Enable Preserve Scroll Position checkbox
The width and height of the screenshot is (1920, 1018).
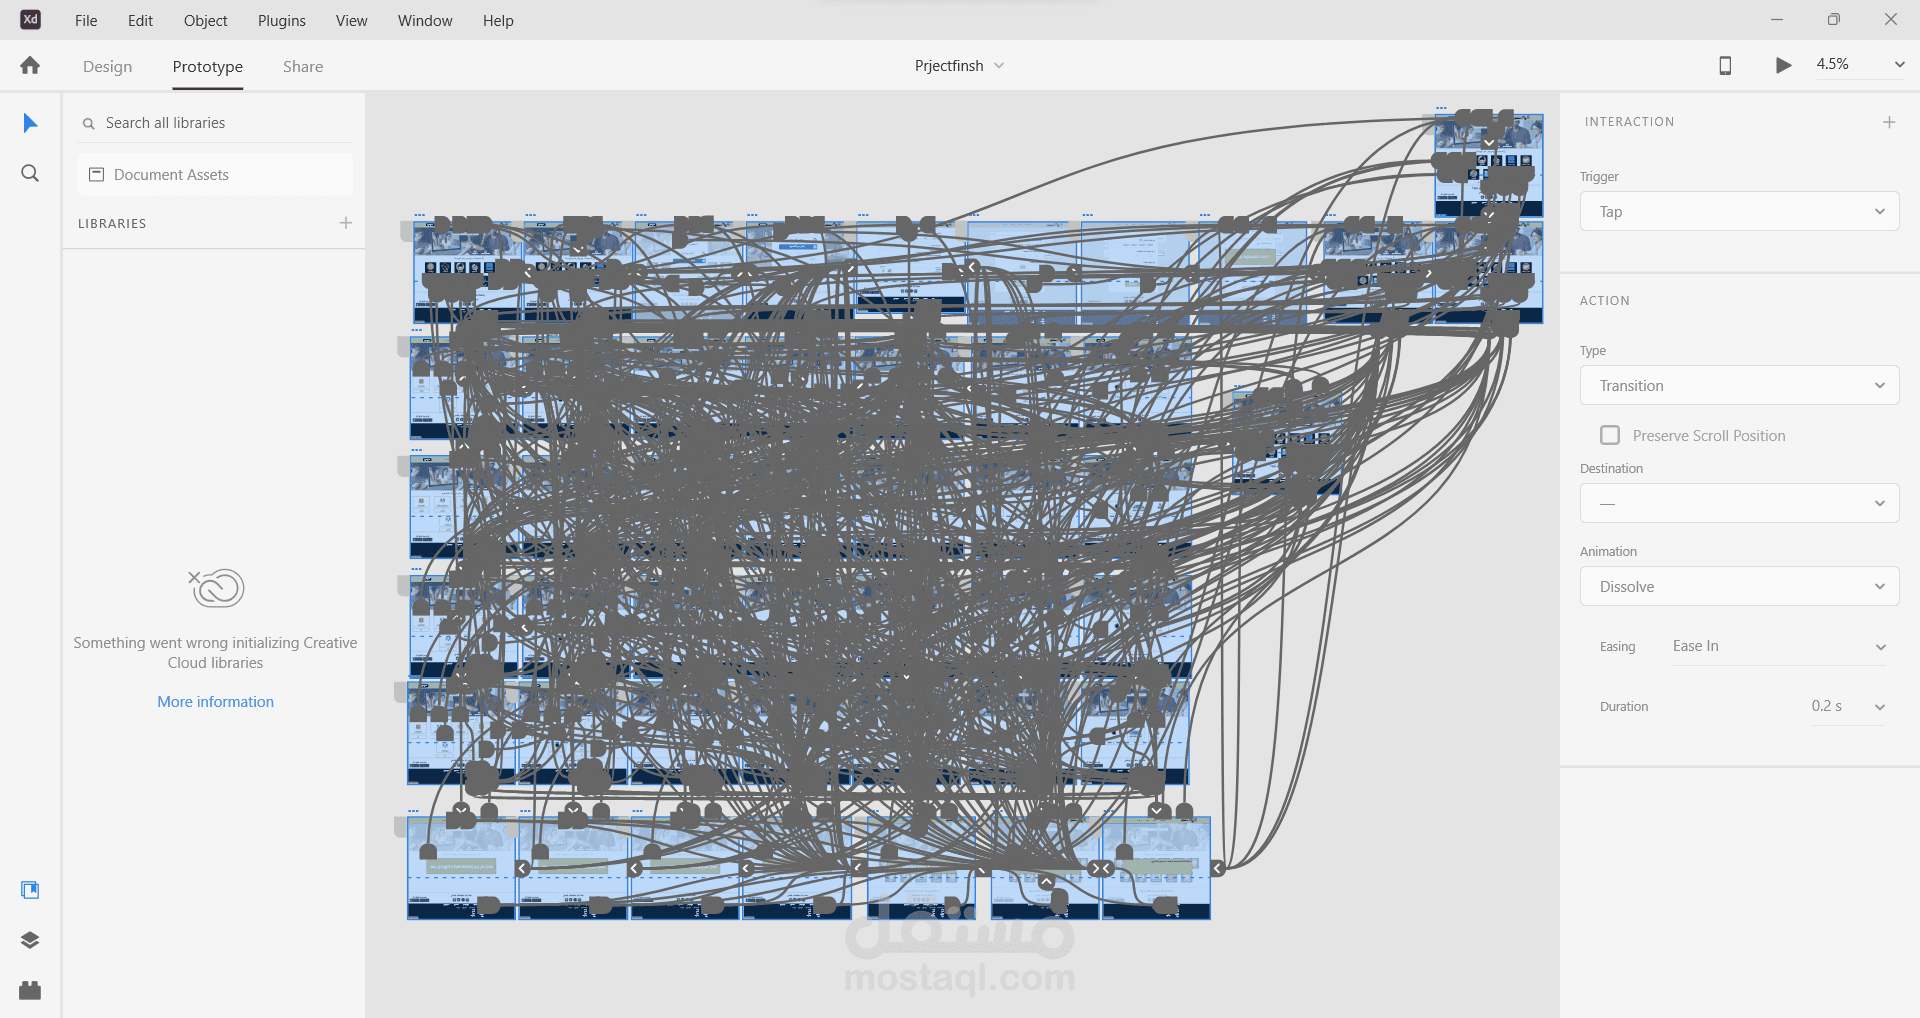tap(1610, 435)
